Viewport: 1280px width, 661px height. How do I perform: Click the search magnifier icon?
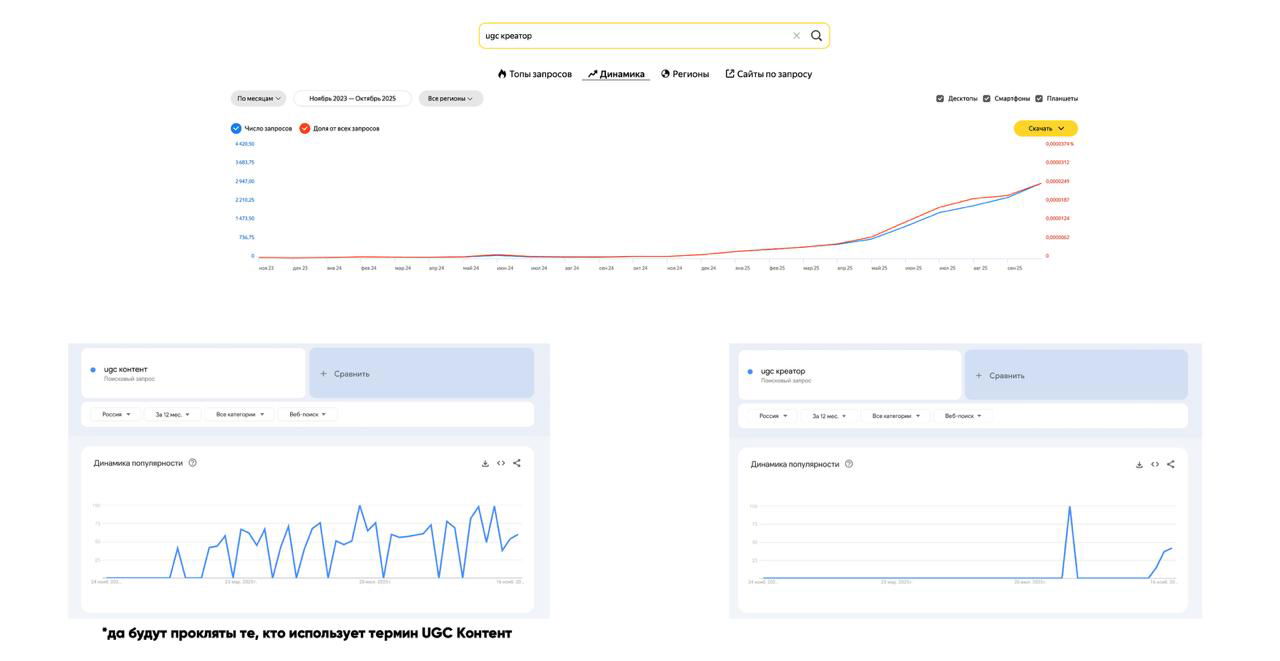pos(816,36)
